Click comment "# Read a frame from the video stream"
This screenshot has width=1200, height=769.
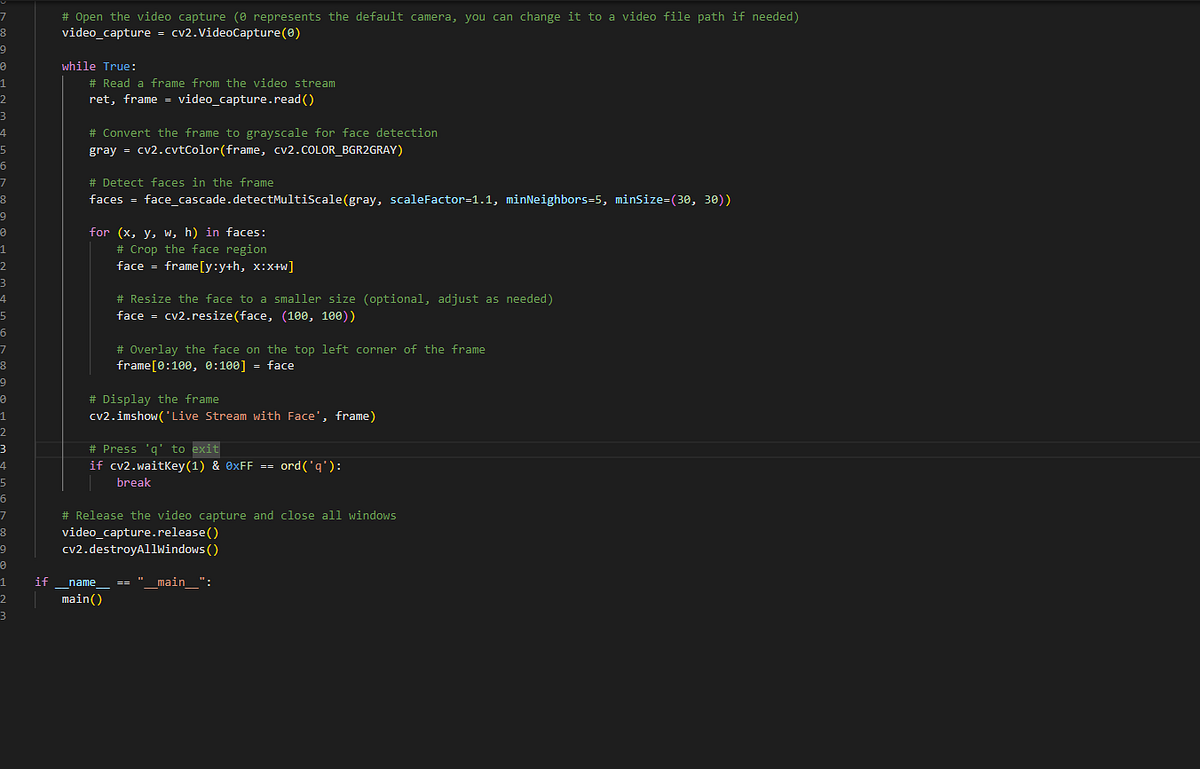[x=212, y=83]
